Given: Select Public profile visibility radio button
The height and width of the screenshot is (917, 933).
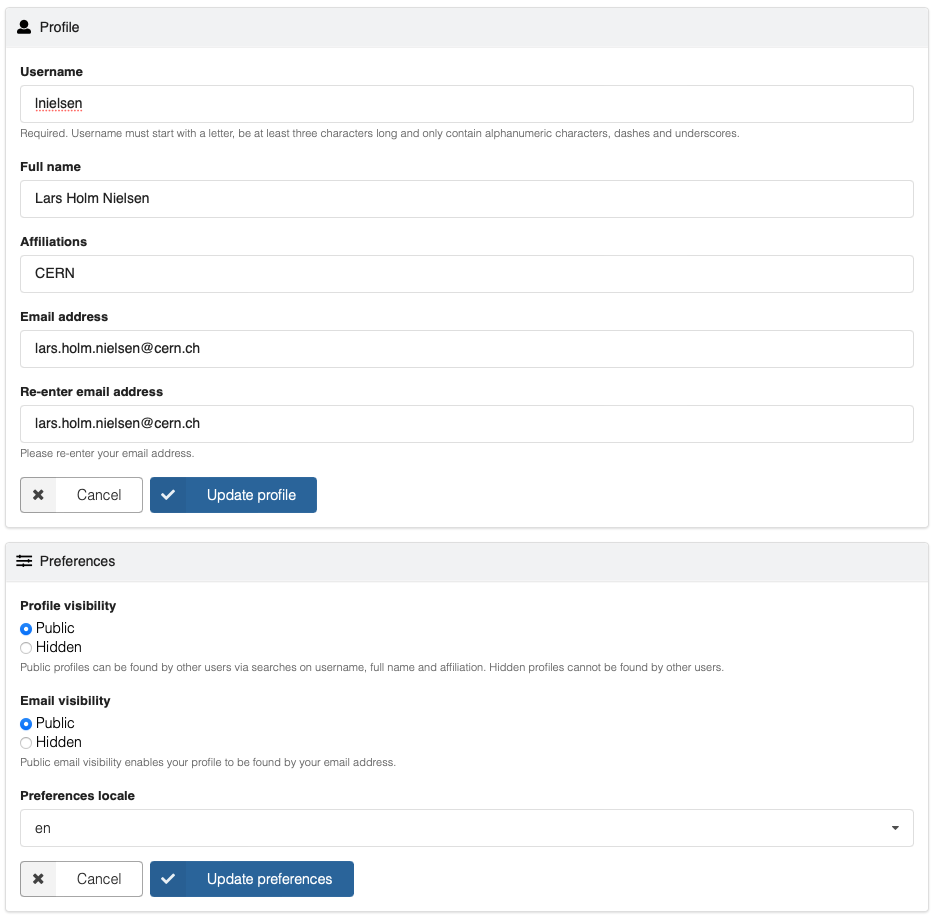Looking at the screenshot, I should point(27,629).
